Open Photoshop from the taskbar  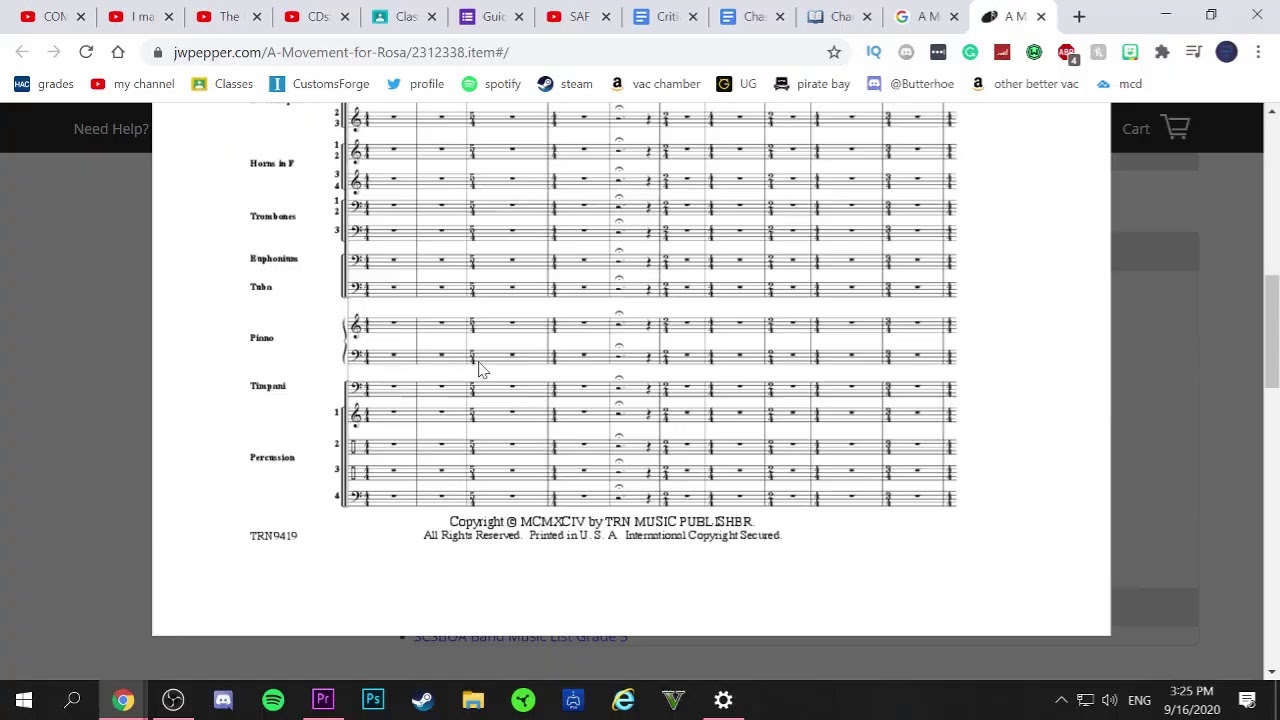click(373, 700)
